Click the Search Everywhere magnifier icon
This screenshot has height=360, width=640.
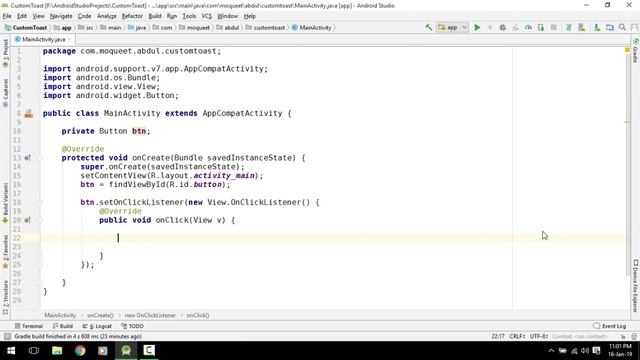(x=622, y=27)
